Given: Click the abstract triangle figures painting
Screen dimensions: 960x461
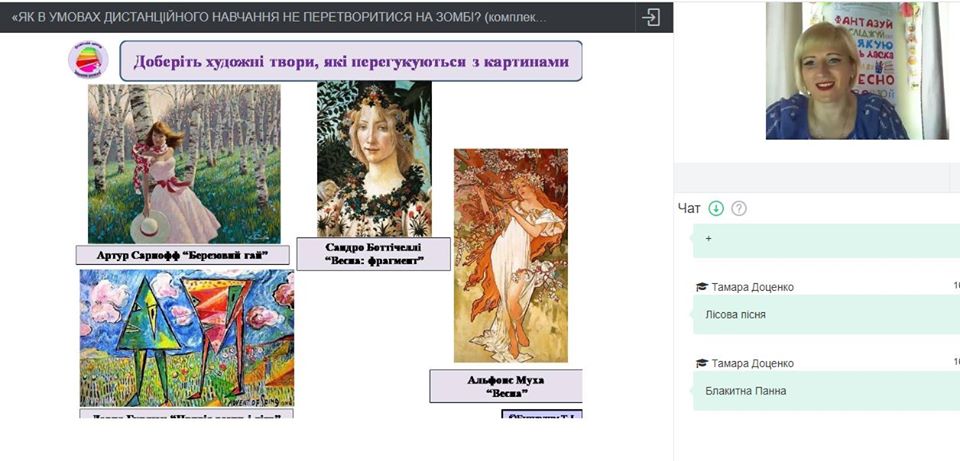Looking at the screenshot, I should click(x=187, y=338).
